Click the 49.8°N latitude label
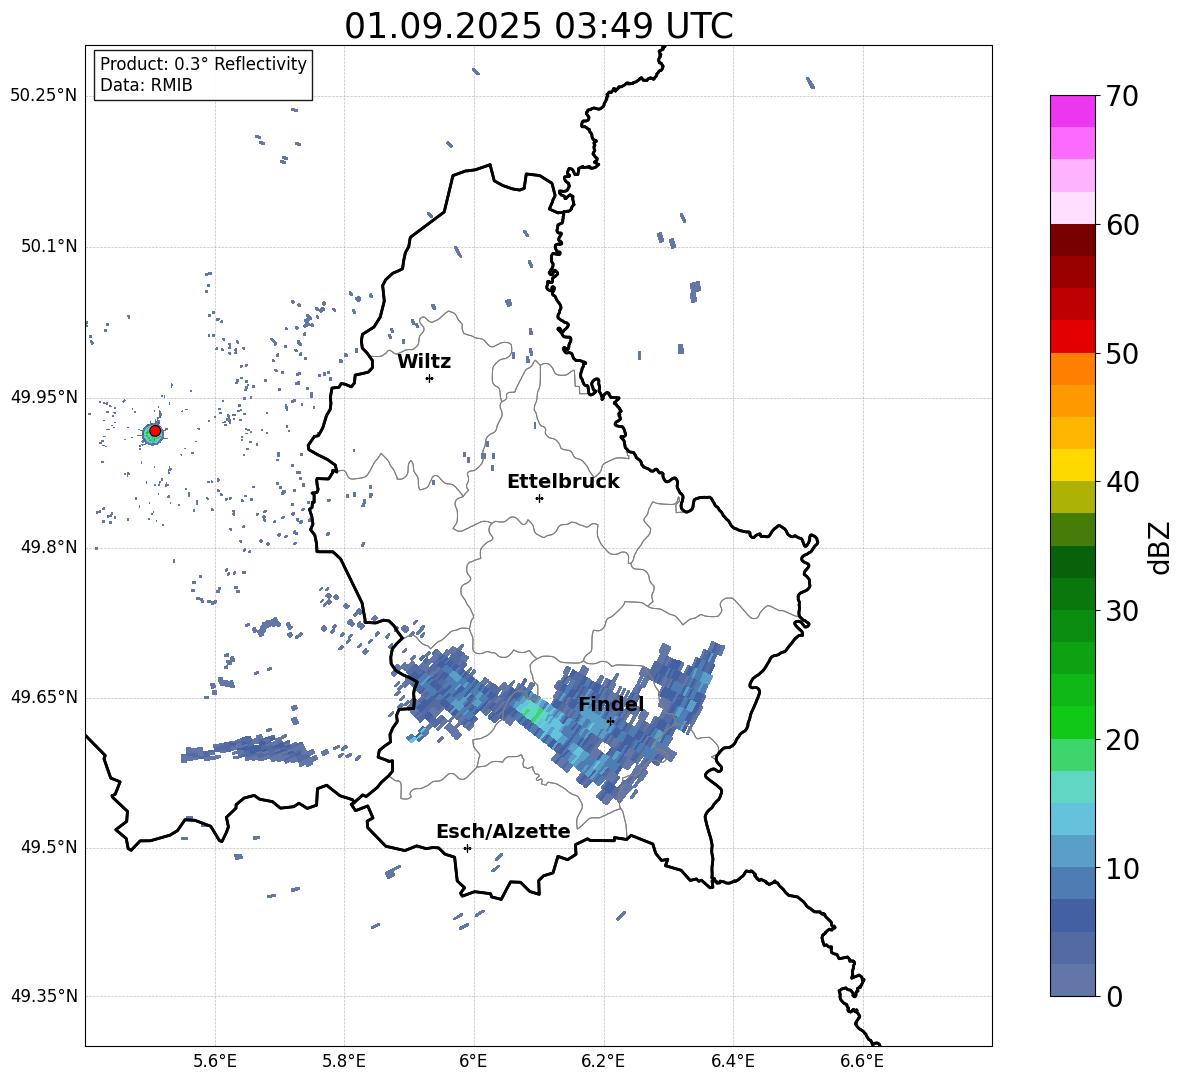This screenshot has height=1081, width=1184. click(48, 547)
